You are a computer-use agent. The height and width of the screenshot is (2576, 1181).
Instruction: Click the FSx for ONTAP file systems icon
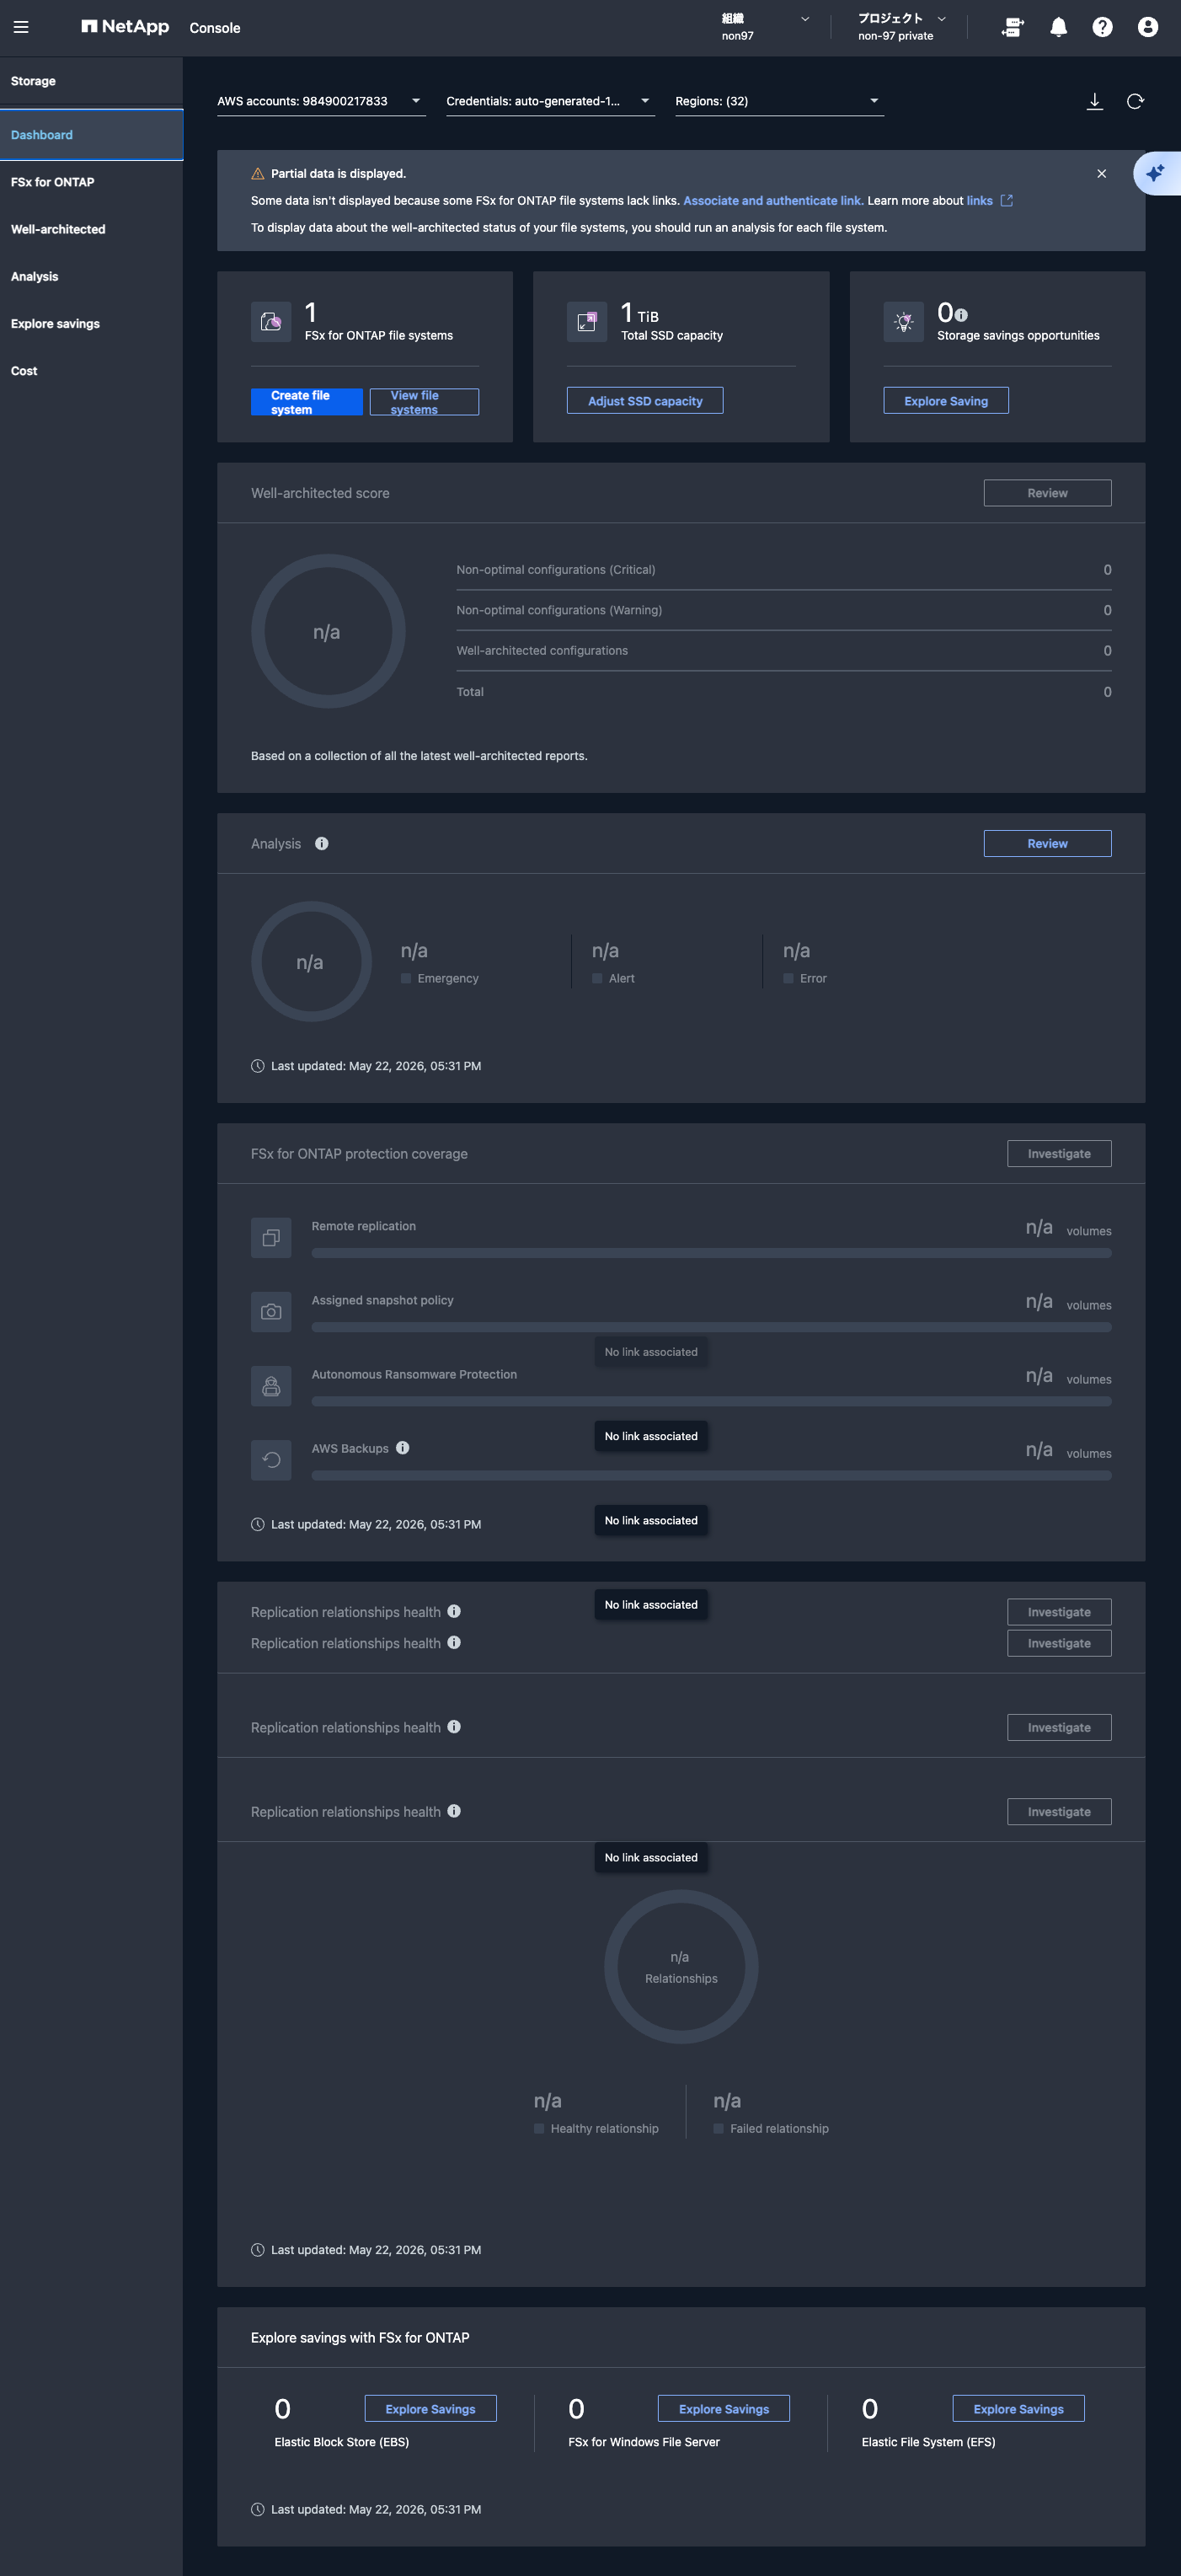tap(271, 322)
